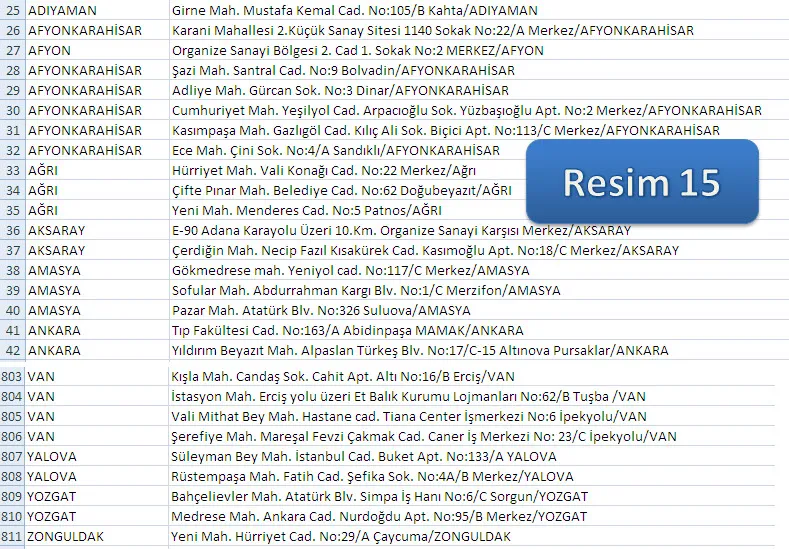Select row header 33
This screenshot has height=549, width=789.
[x=13, y=170]
